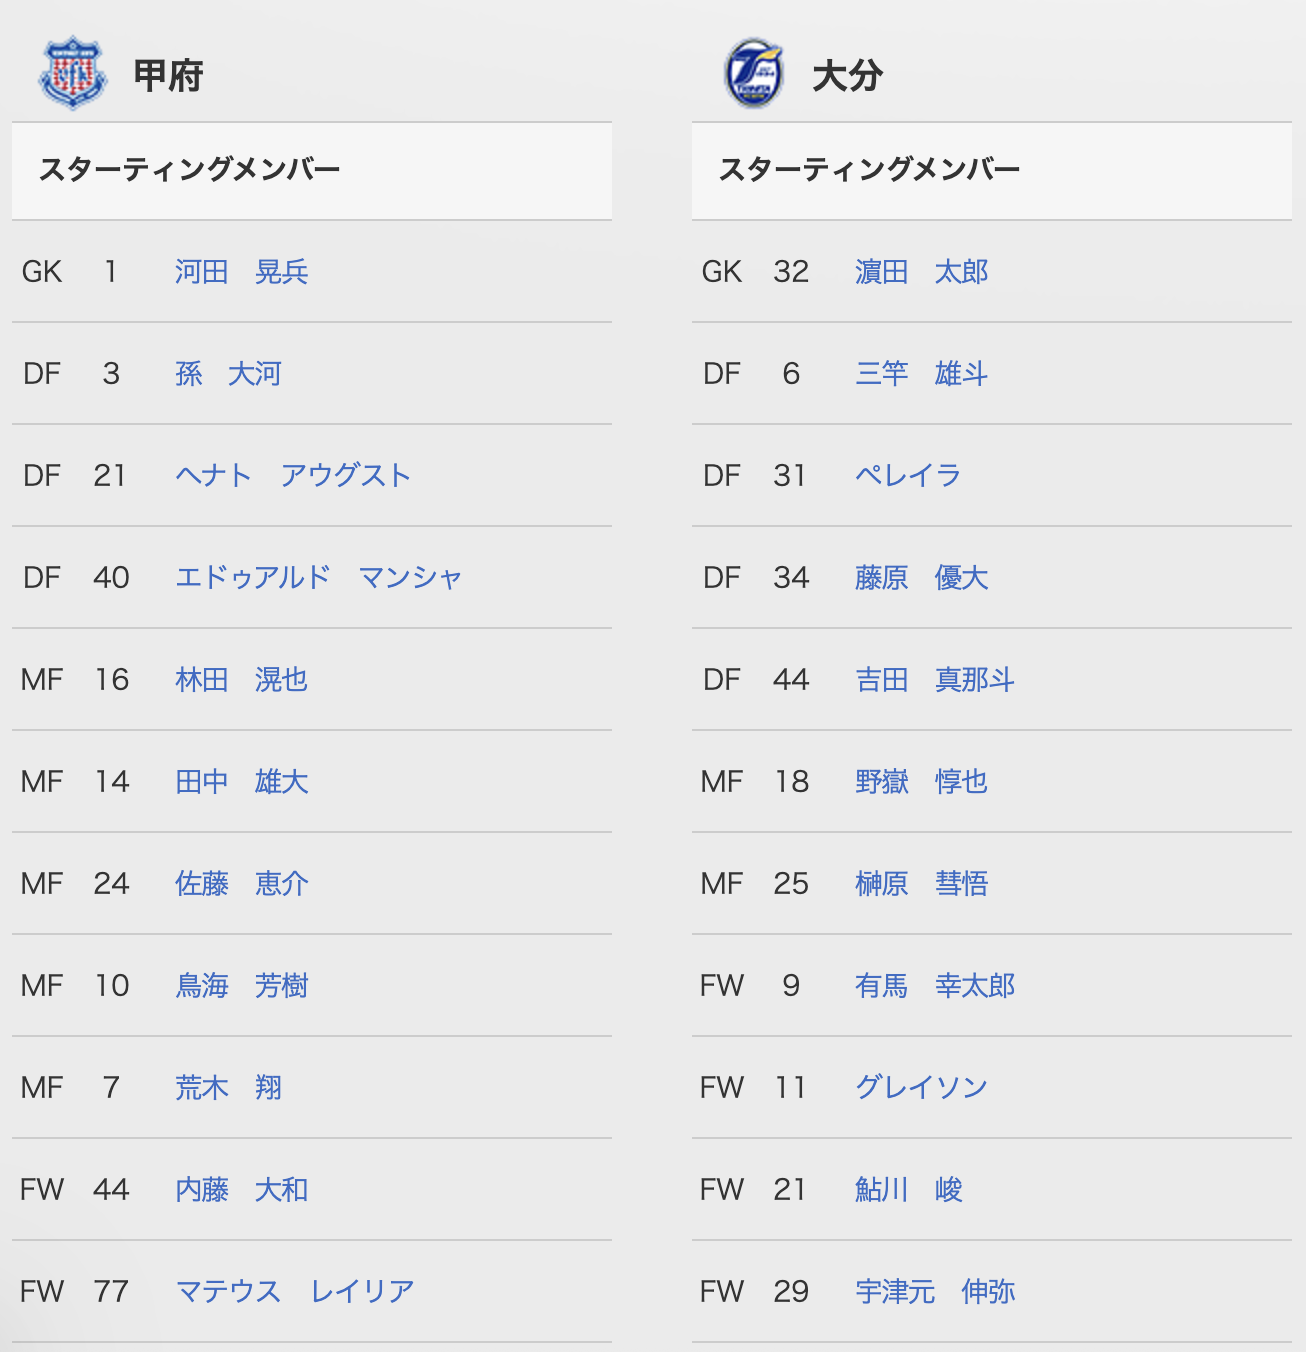Click 吉田 真那斗 in Oita lineup

935,680
